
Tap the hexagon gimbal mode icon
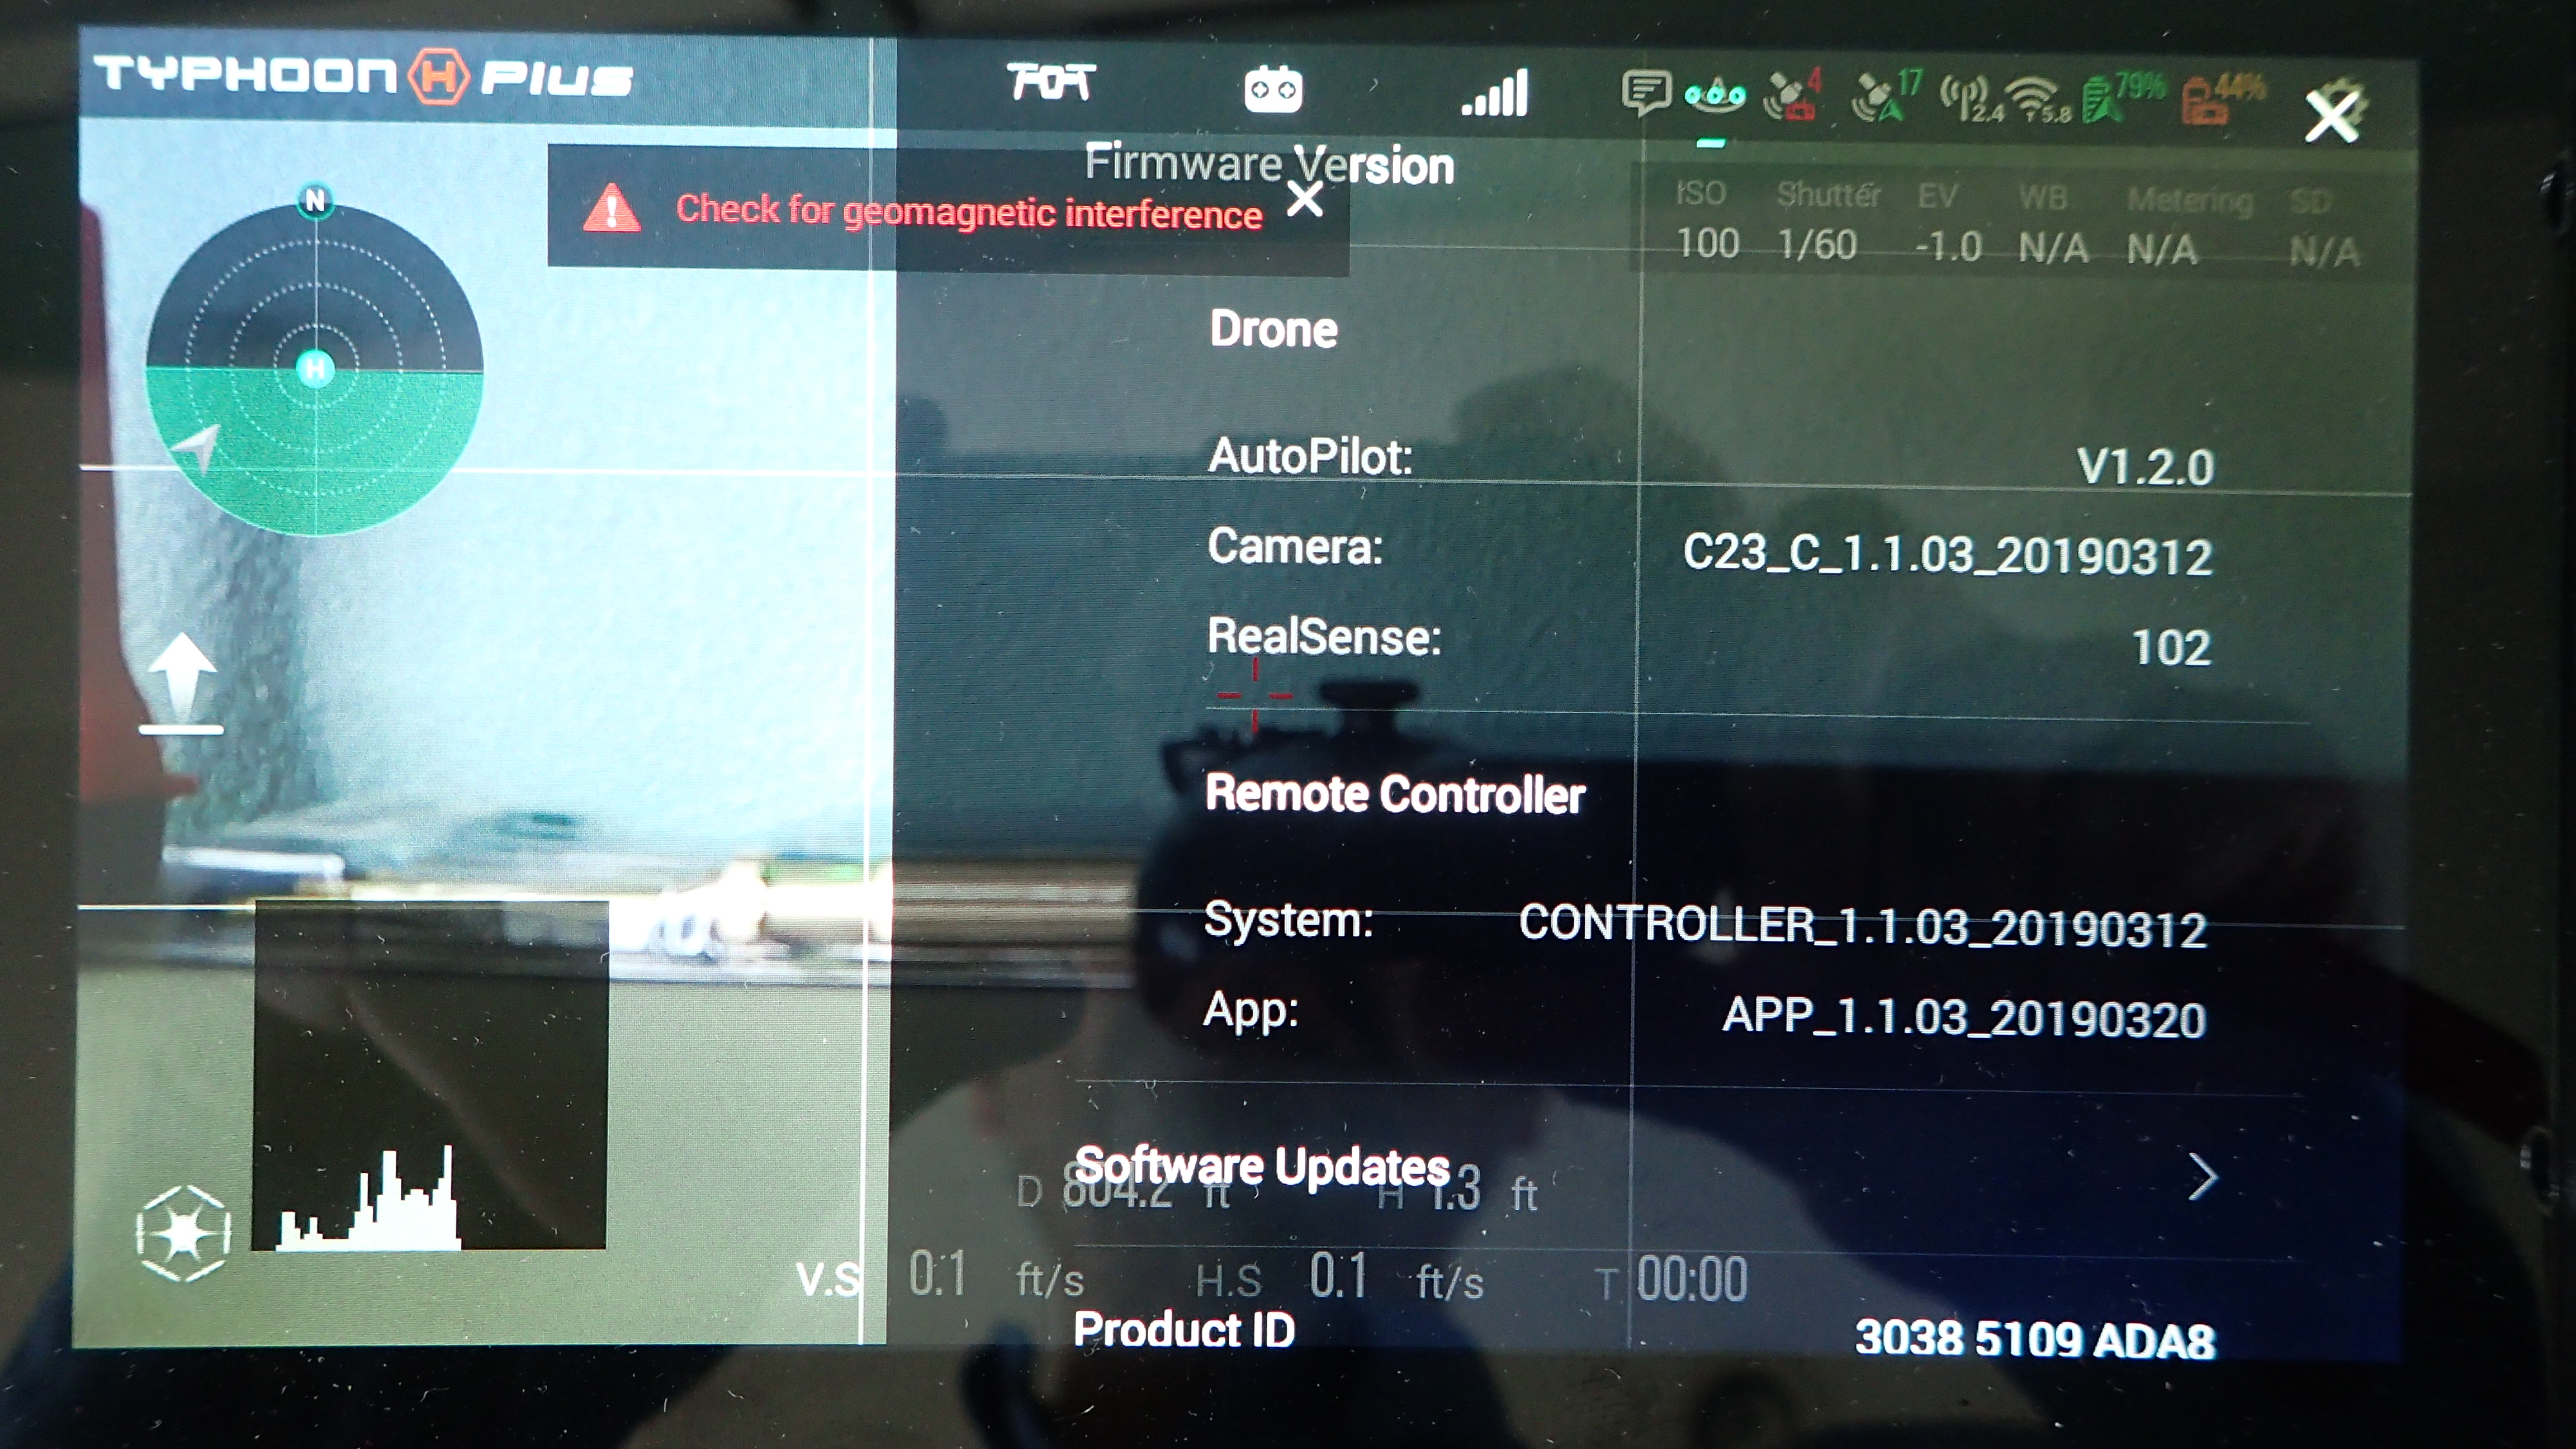(183, 1233)
